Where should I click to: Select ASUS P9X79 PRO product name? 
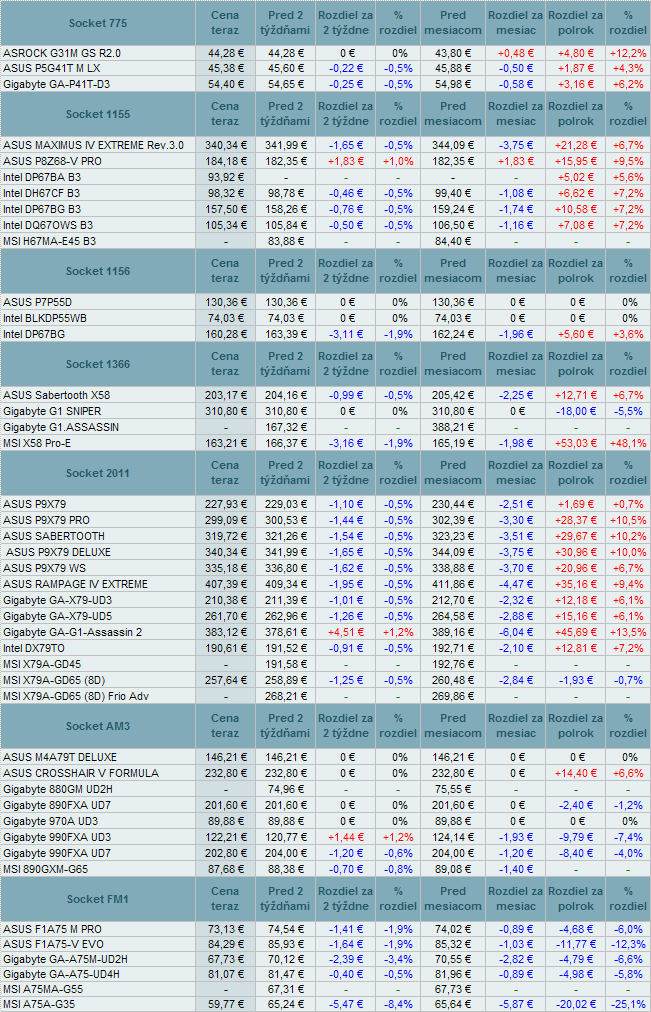click(x=46, y=520)
